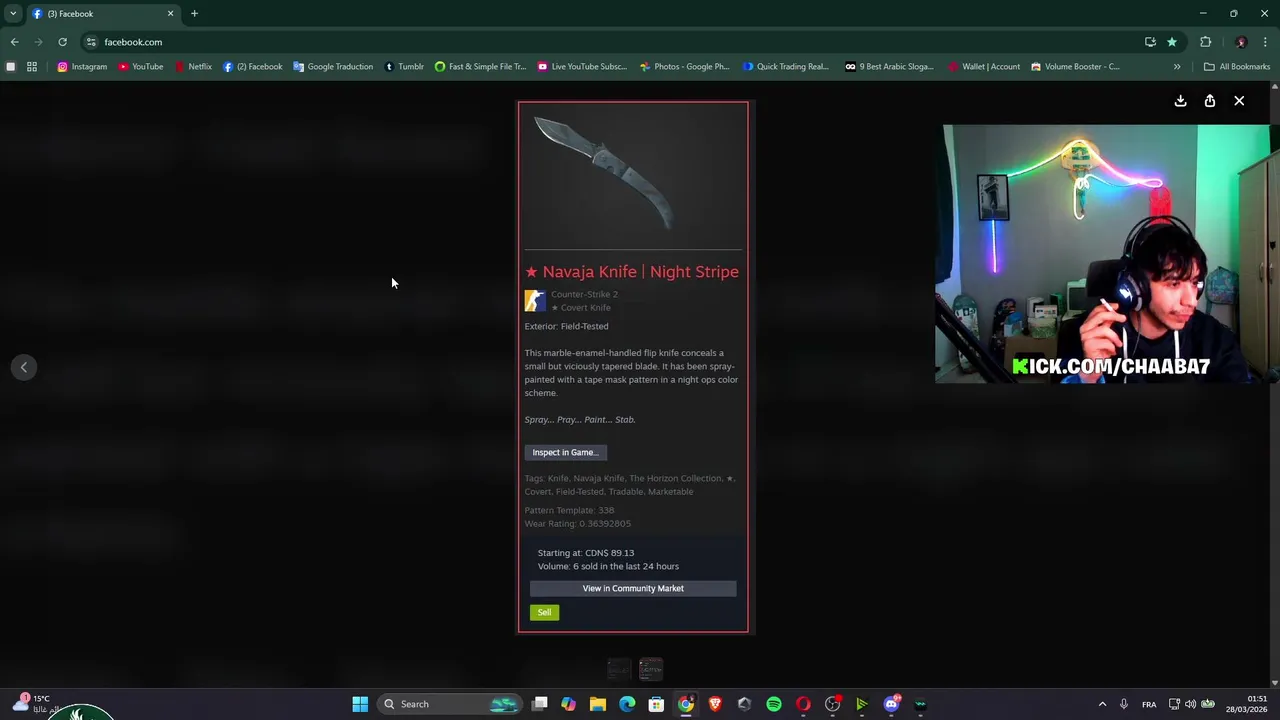Open the All Bookmarks folder

click(x=1237, y=67)
